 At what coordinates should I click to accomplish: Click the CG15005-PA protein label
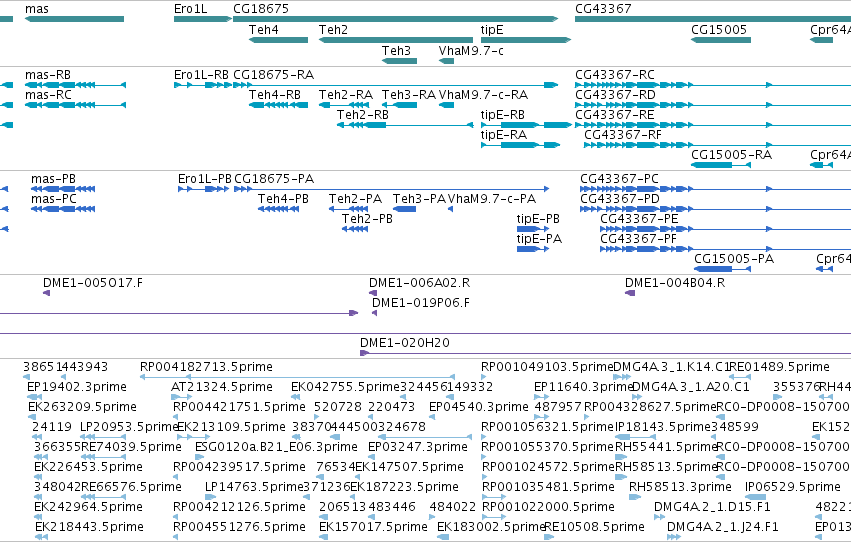point(734,259)
